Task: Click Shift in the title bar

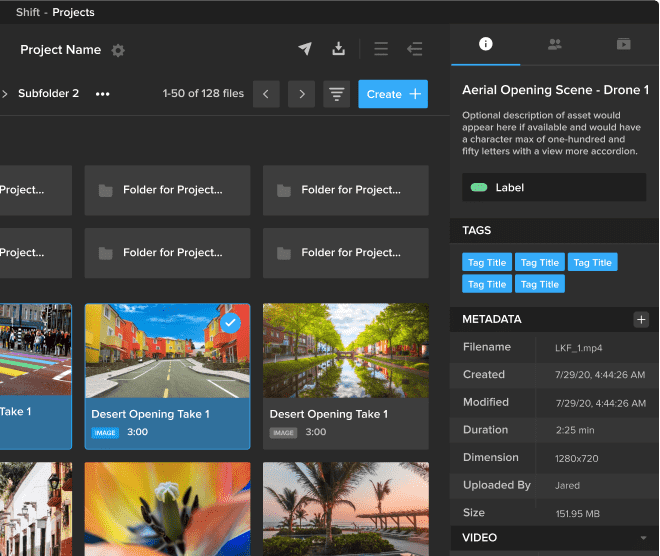Action: point(28,12)
